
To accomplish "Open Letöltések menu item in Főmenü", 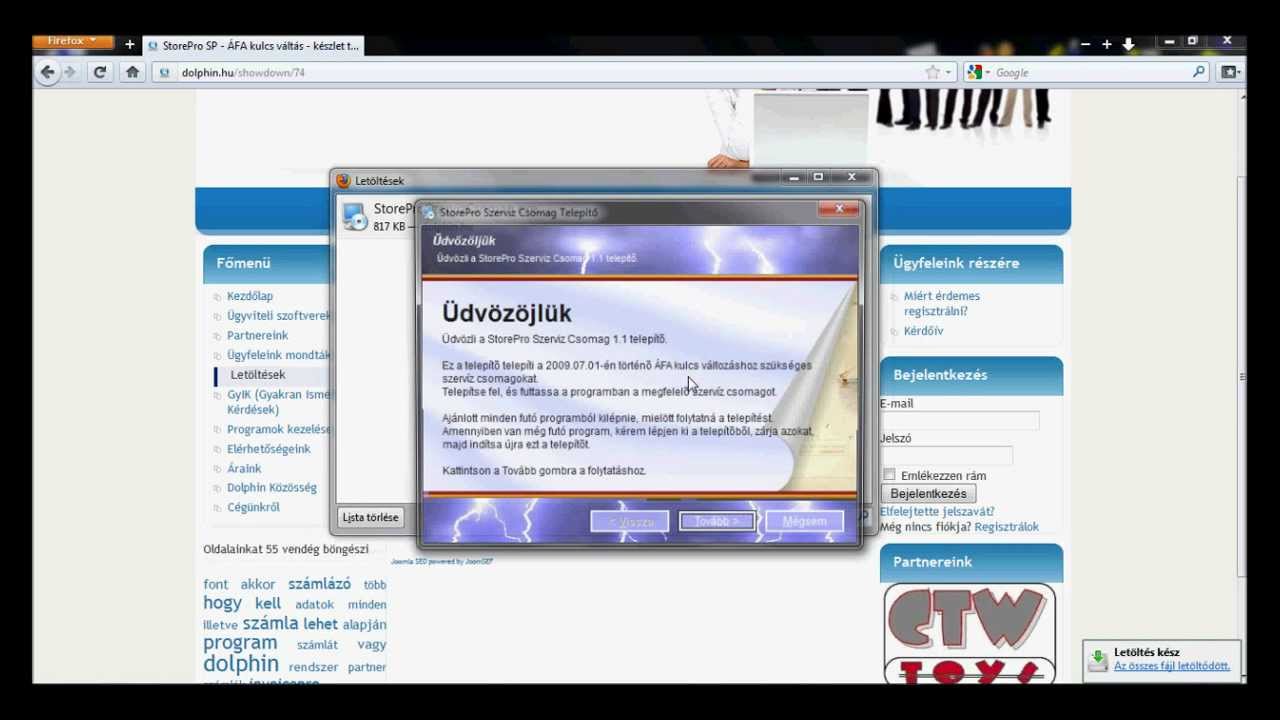I will 257,375.
